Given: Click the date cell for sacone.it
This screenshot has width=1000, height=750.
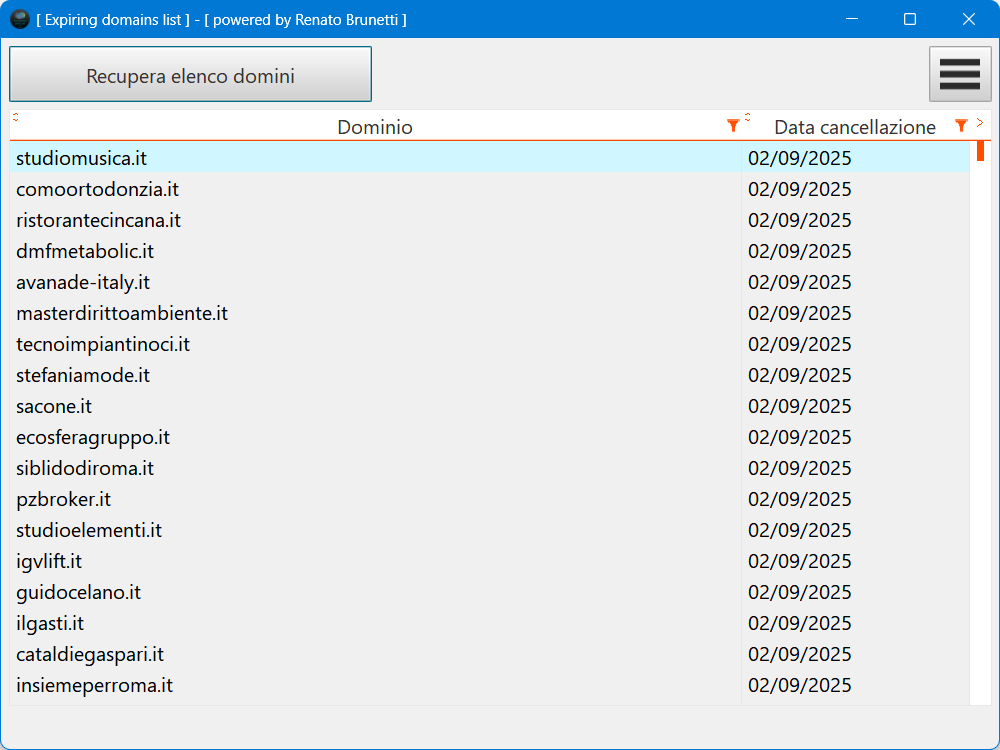Looking at the screenshot, I should point(799,406).
